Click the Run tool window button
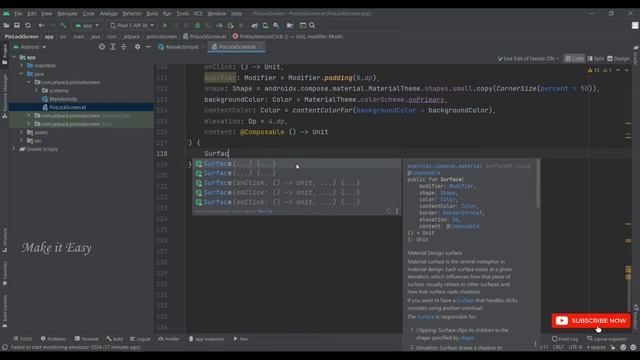640x360 pixels. [x=241, y=339]
